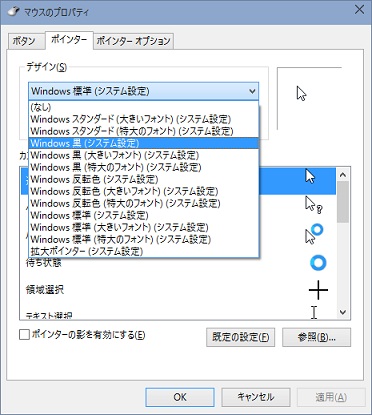Click the キャンセル button
The height and width of the screenshot is (415, 372).
(256, 397)
